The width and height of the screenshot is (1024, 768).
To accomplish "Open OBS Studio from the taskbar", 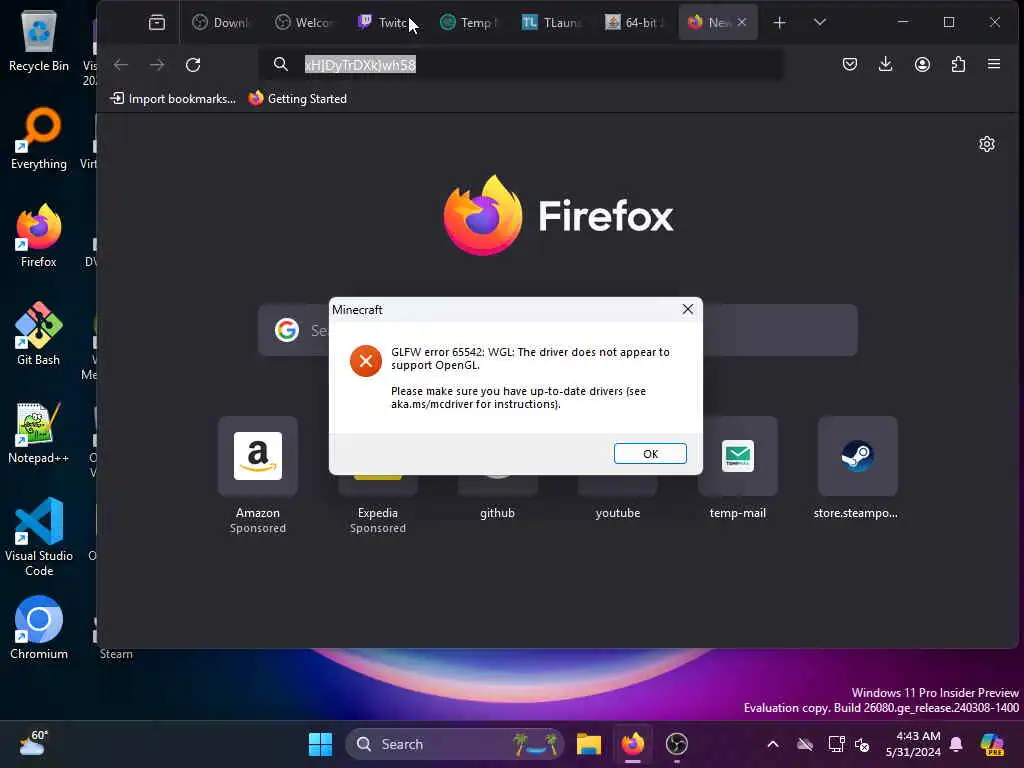I will point(677,744).
